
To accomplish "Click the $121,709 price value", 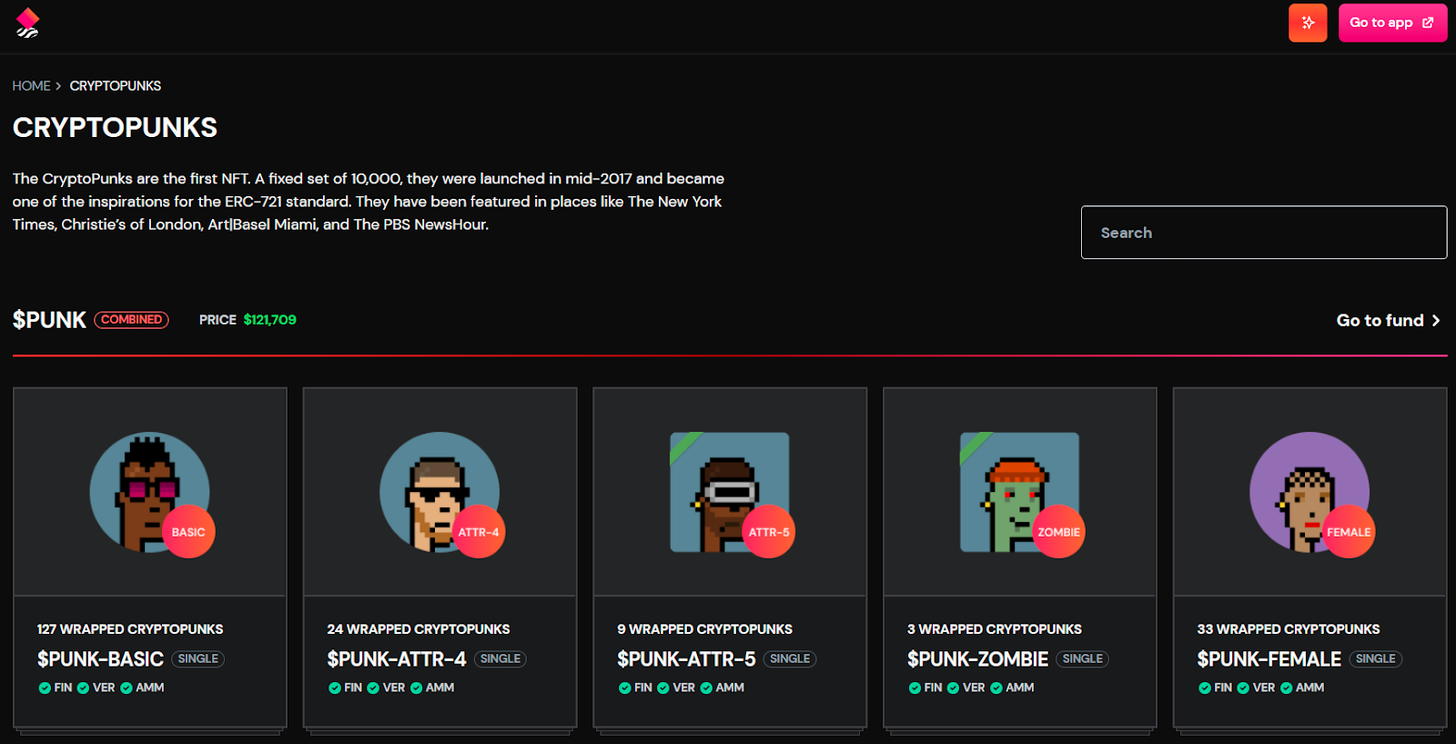I will (x=270, y=320).
